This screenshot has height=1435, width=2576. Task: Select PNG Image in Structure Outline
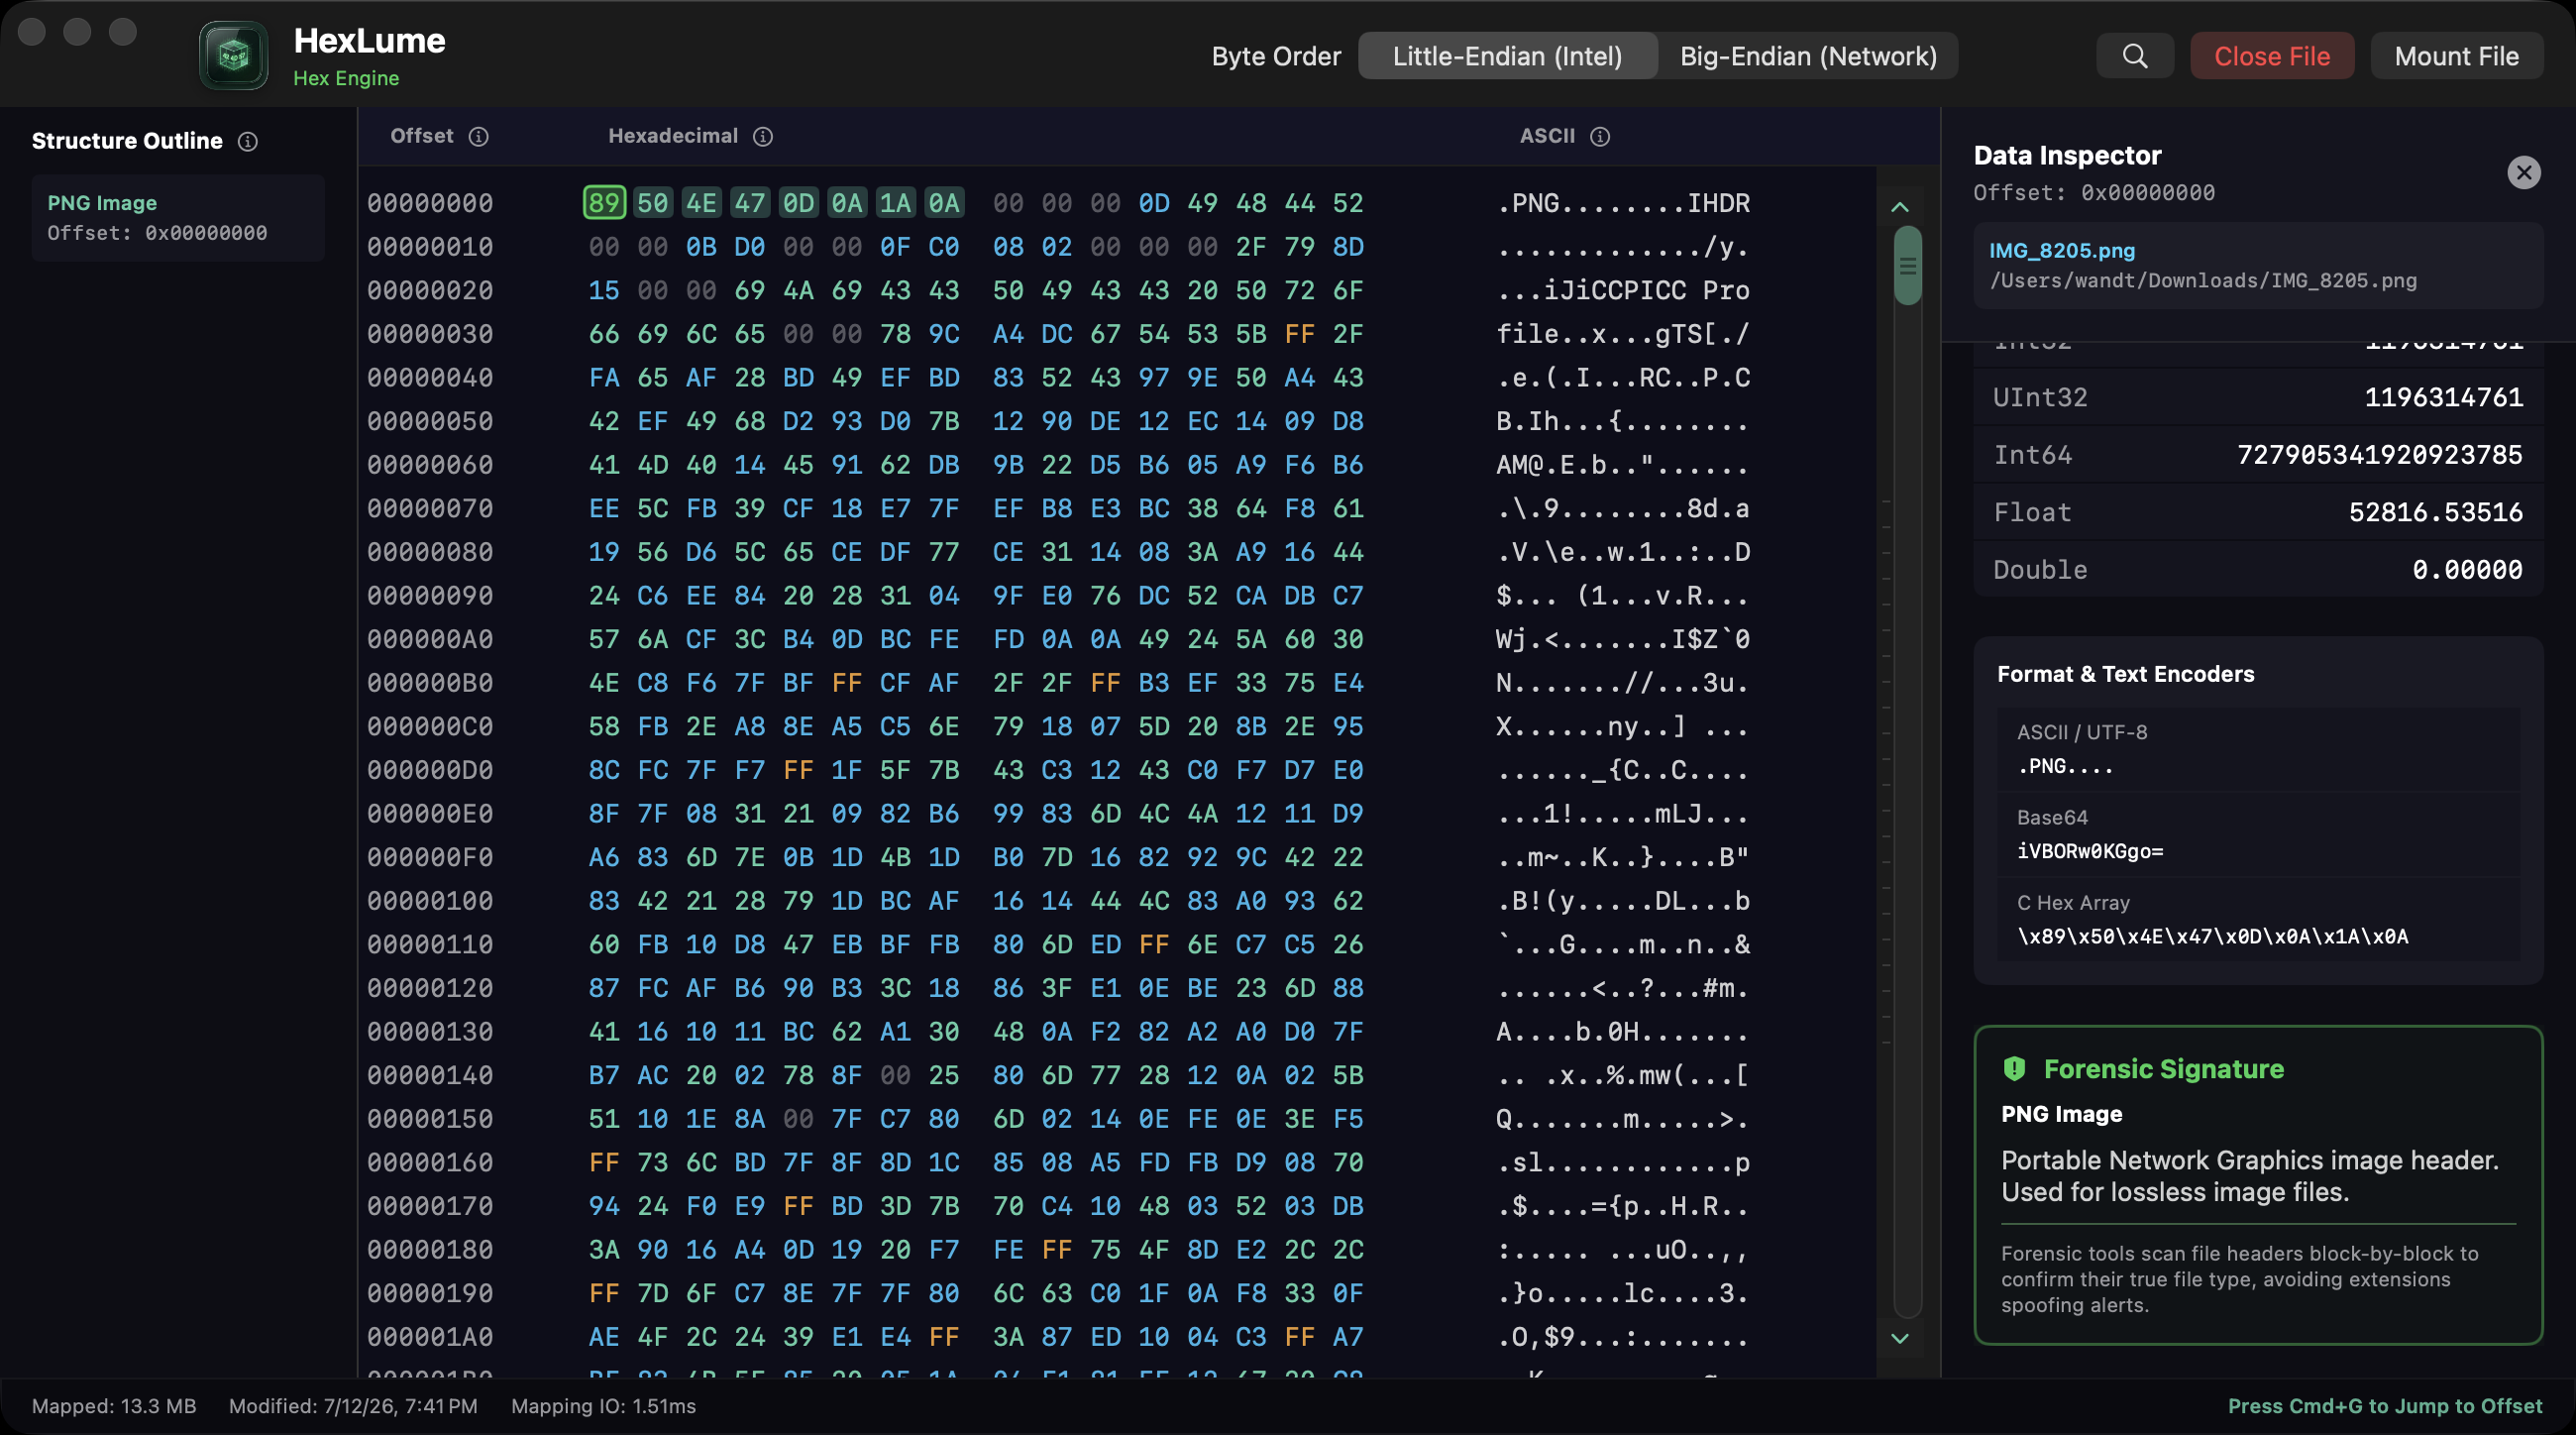point(178,218)
